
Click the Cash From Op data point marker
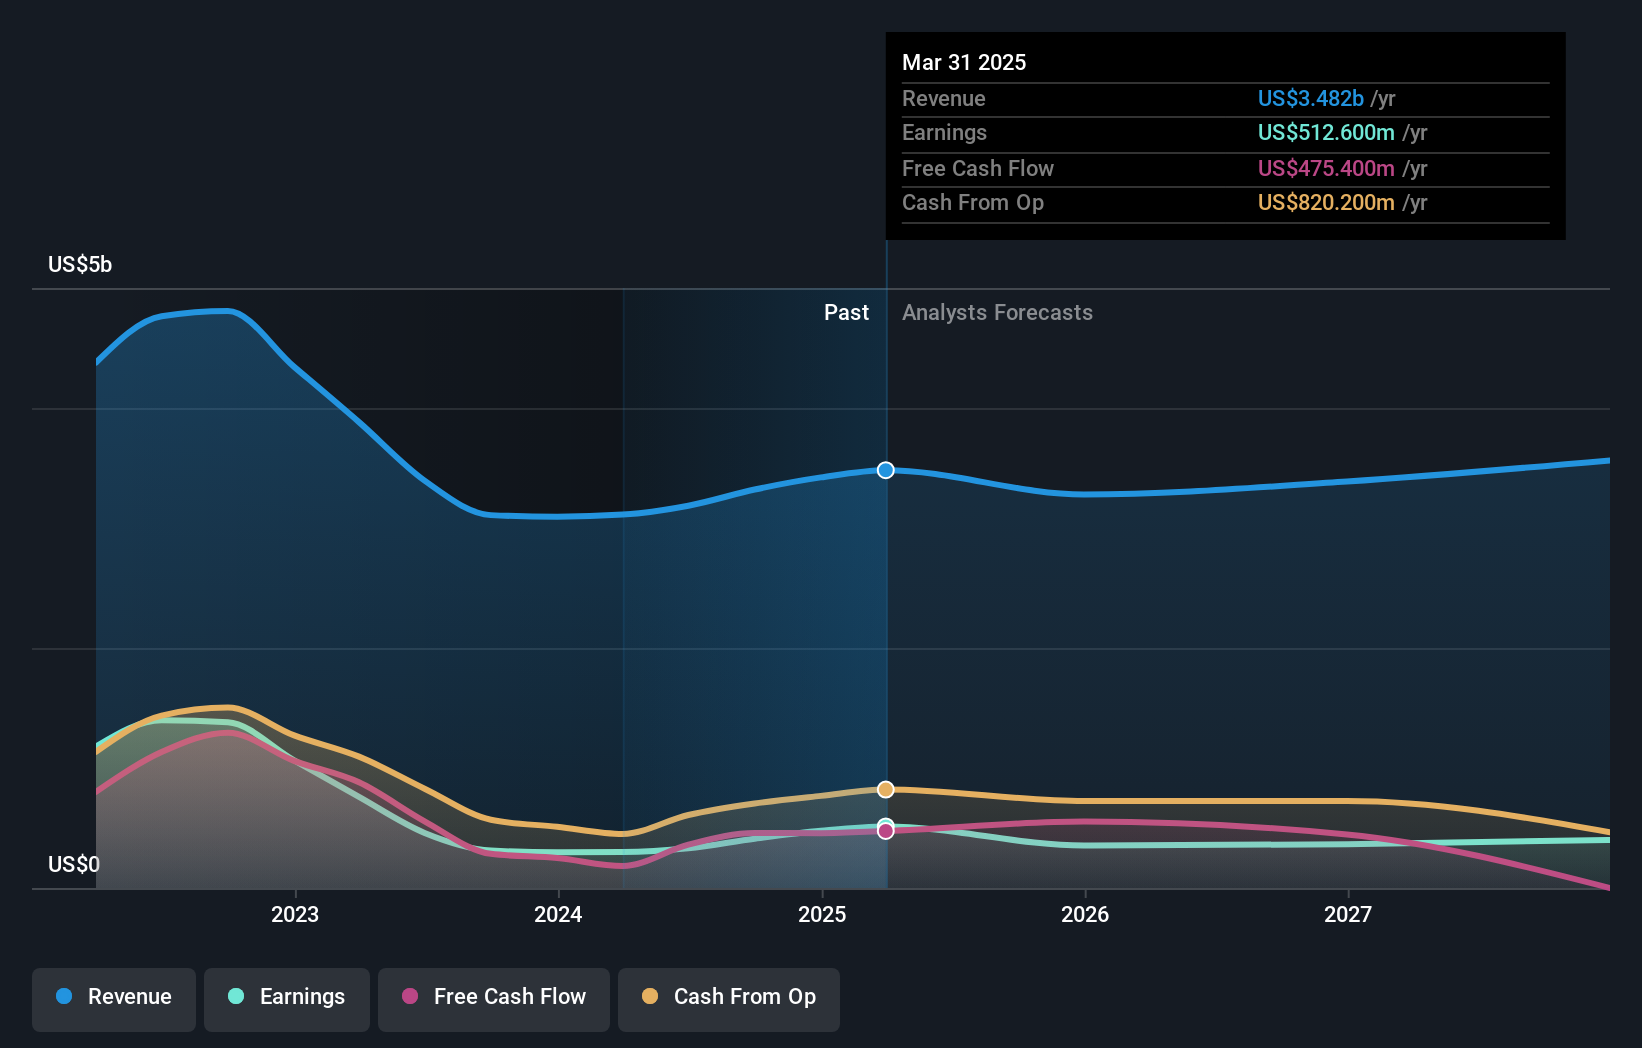pyautogui.click(x=886, y=790)
